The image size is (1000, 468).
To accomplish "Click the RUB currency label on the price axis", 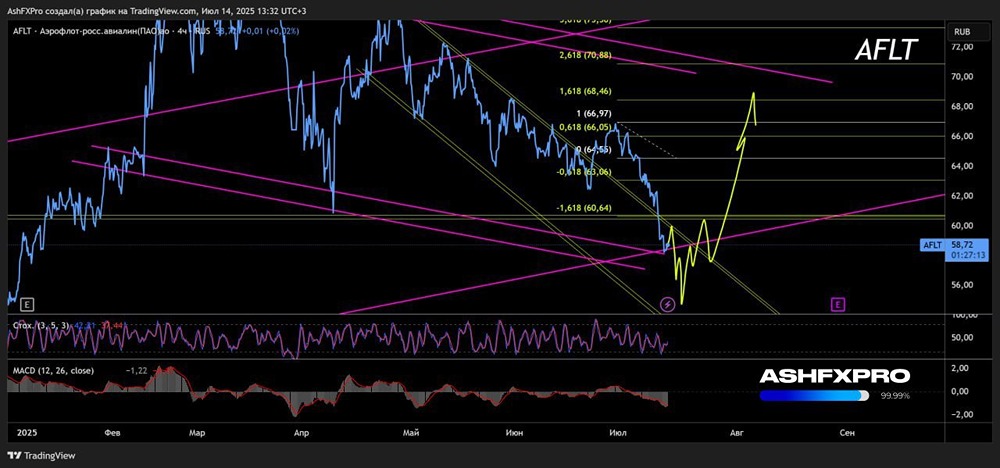I will (962, 31).
